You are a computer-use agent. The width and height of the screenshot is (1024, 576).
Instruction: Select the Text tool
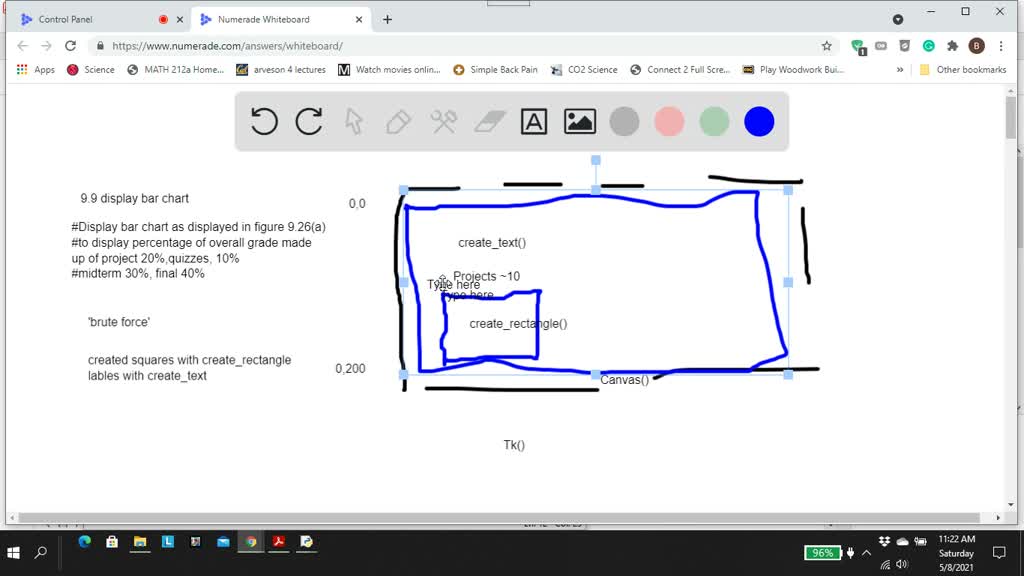pos(533,121)
